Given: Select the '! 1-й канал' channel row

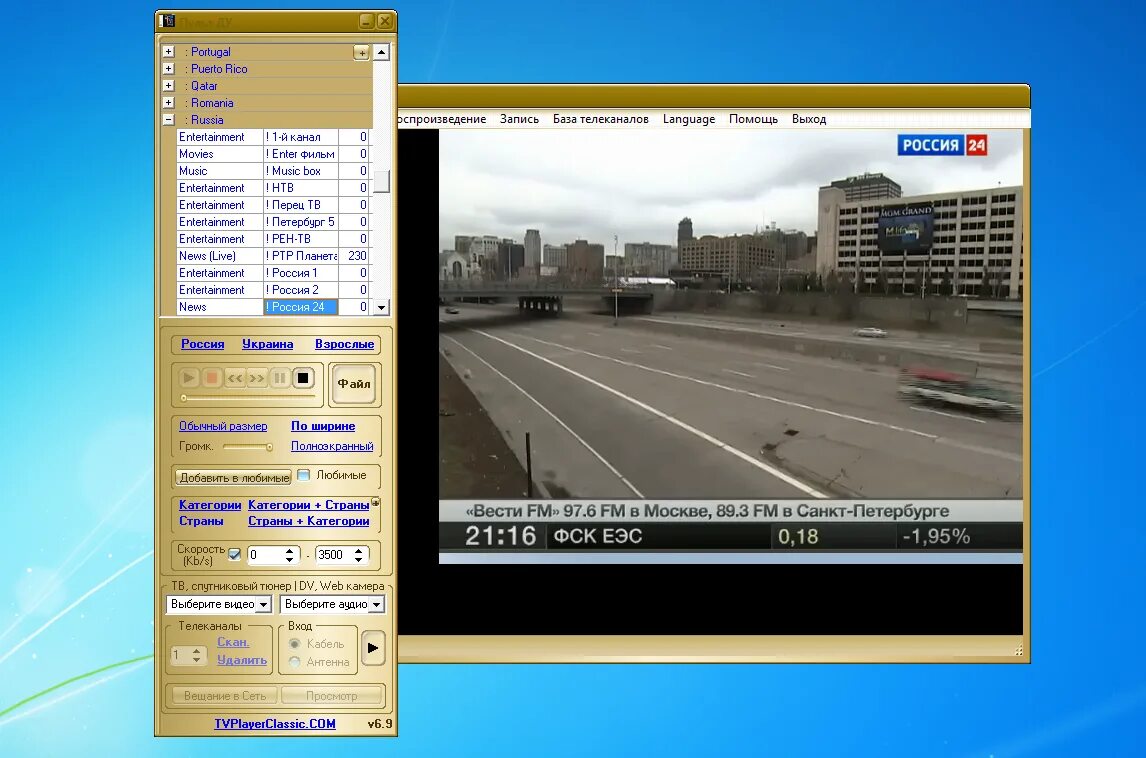Looking at the screenshot, I should click(x=273, y=137).
